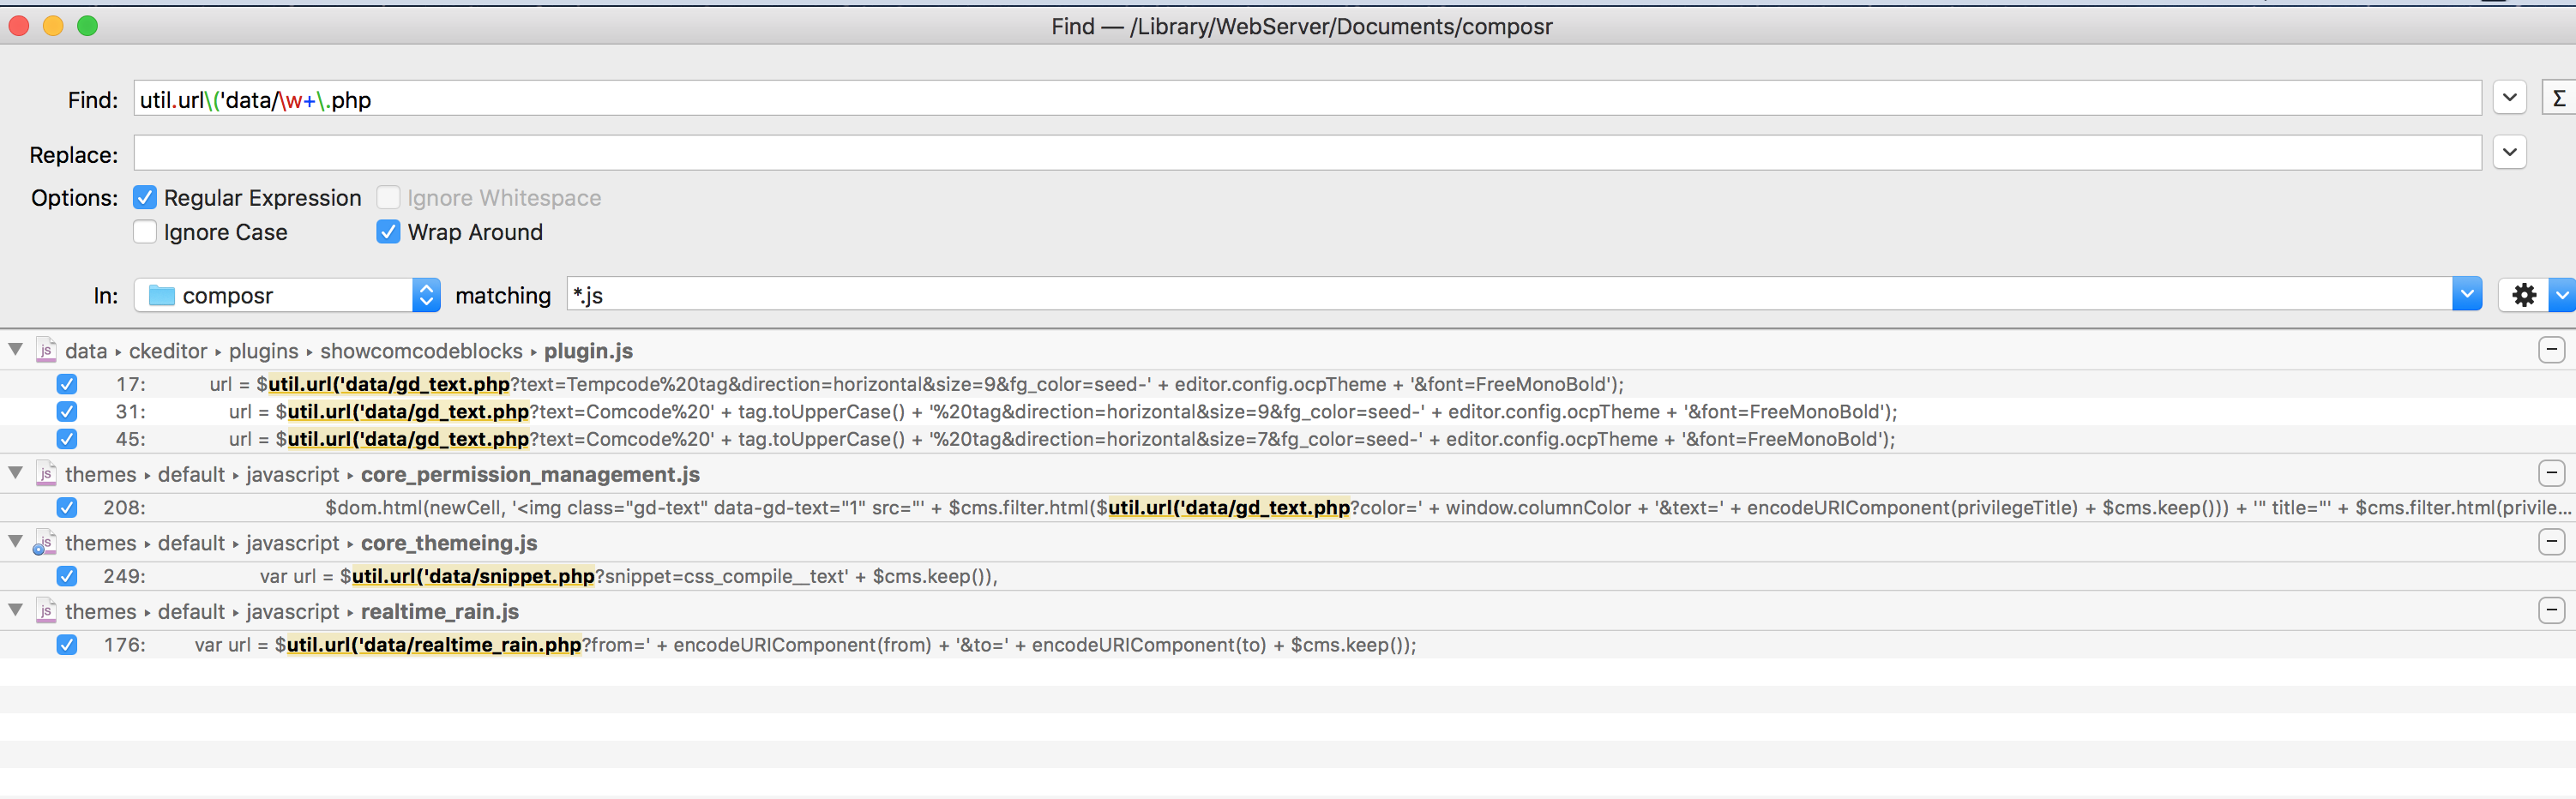This screenshot has height=799, width=2576.
Task: Click the core_themeing.js file icon
Action: 45,543
